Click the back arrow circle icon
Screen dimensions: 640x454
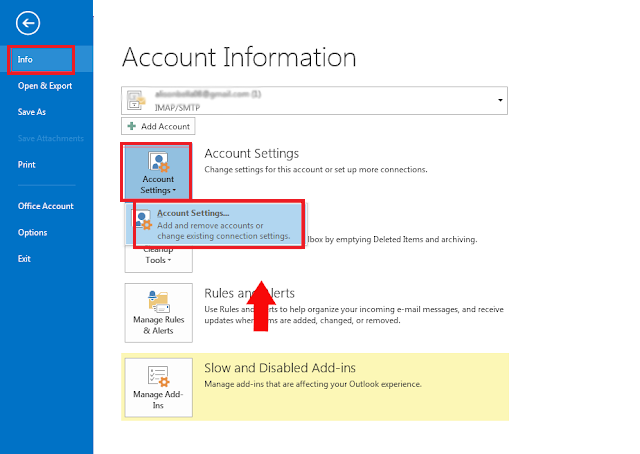point(28,23)
